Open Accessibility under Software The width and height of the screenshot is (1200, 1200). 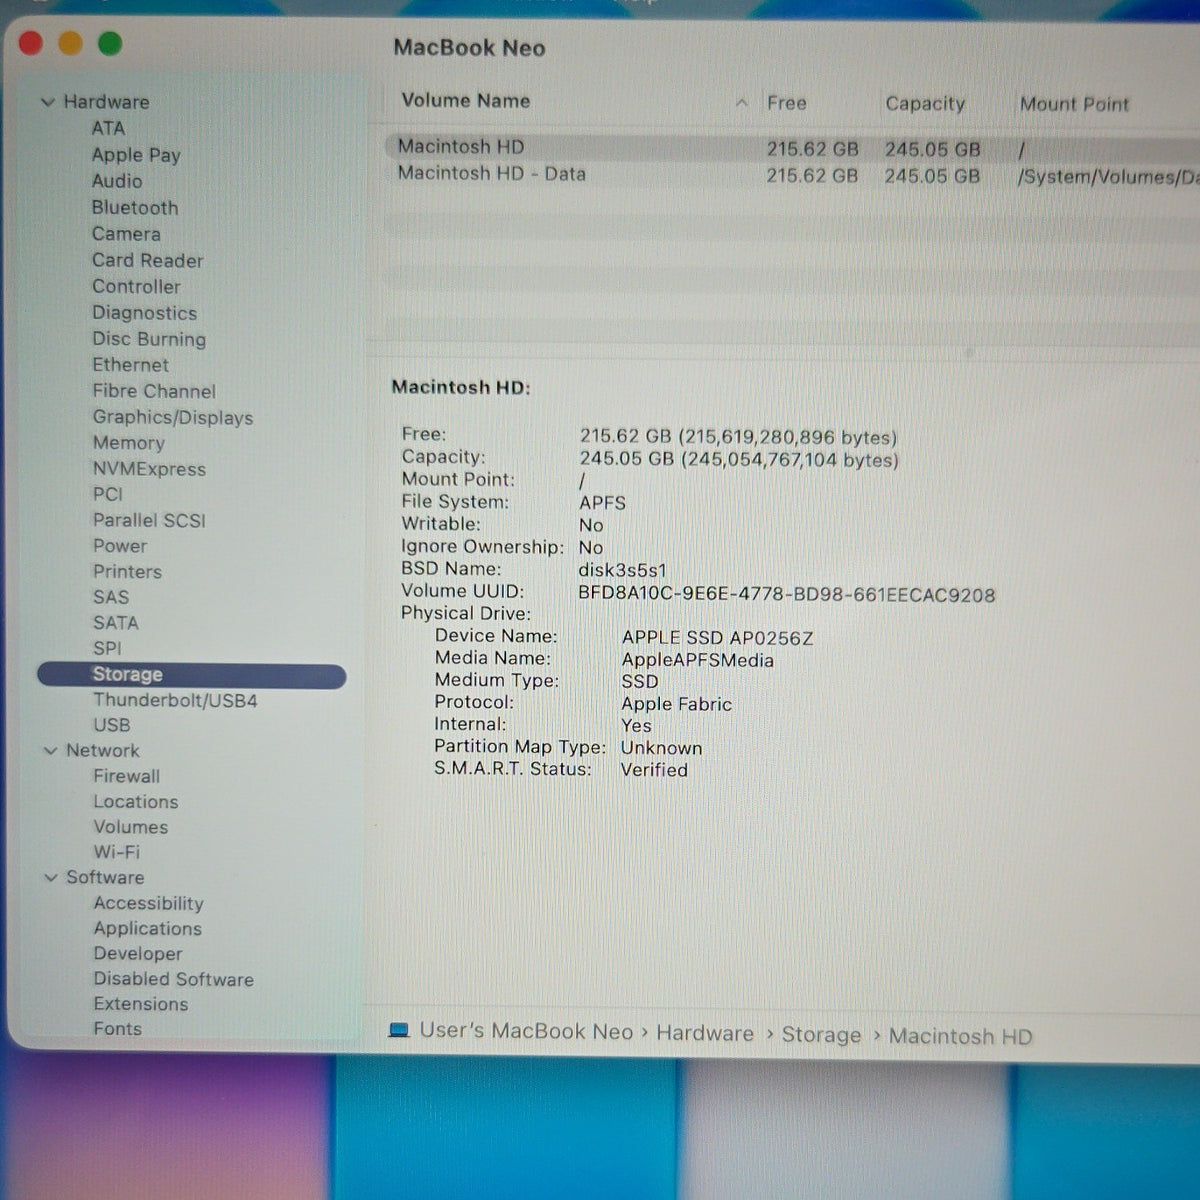click(148, 903)
